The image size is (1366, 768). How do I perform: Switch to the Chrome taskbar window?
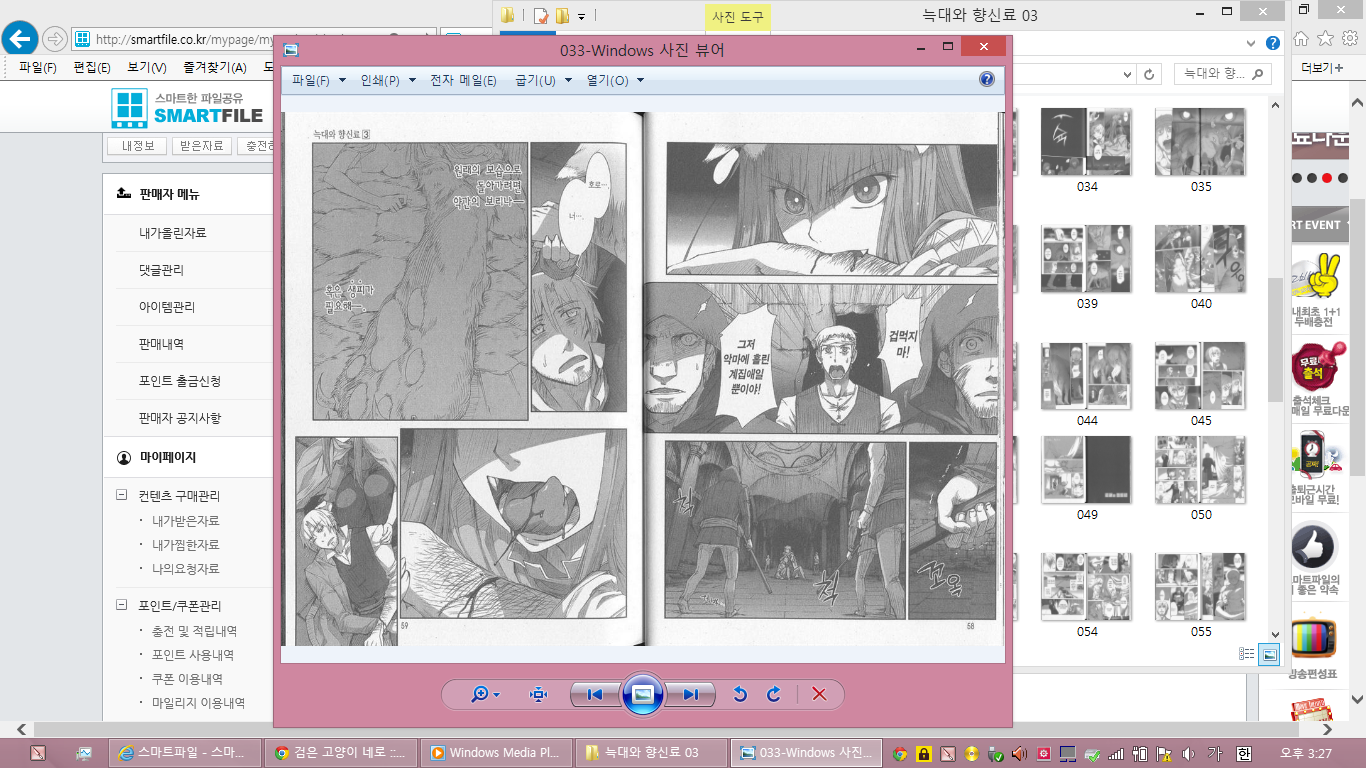[341, 753]
